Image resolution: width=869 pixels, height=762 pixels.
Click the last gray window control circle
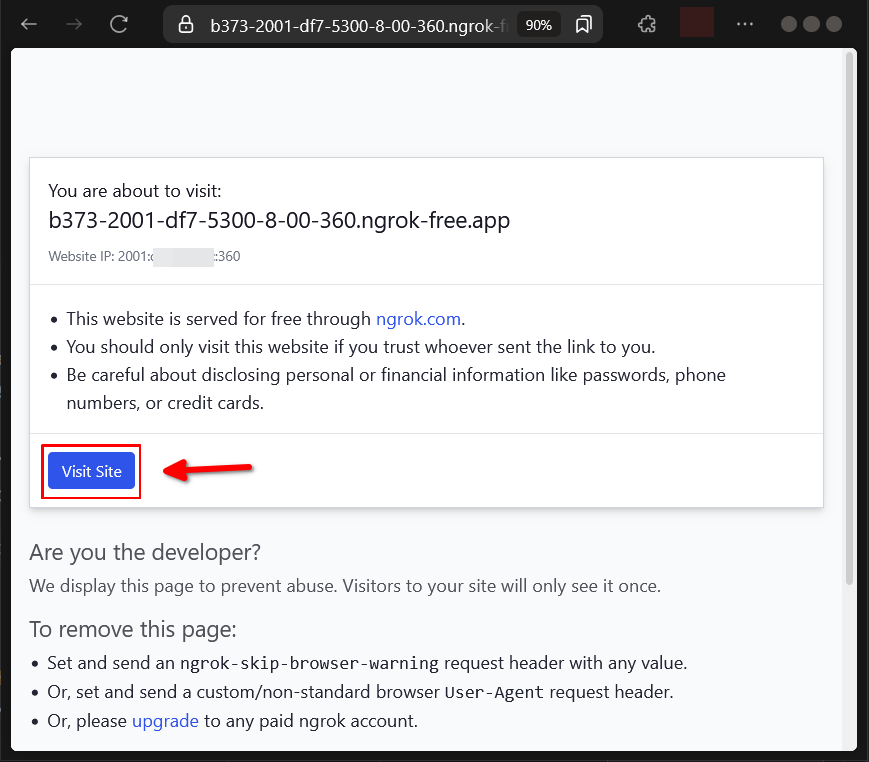click(834, 24)
